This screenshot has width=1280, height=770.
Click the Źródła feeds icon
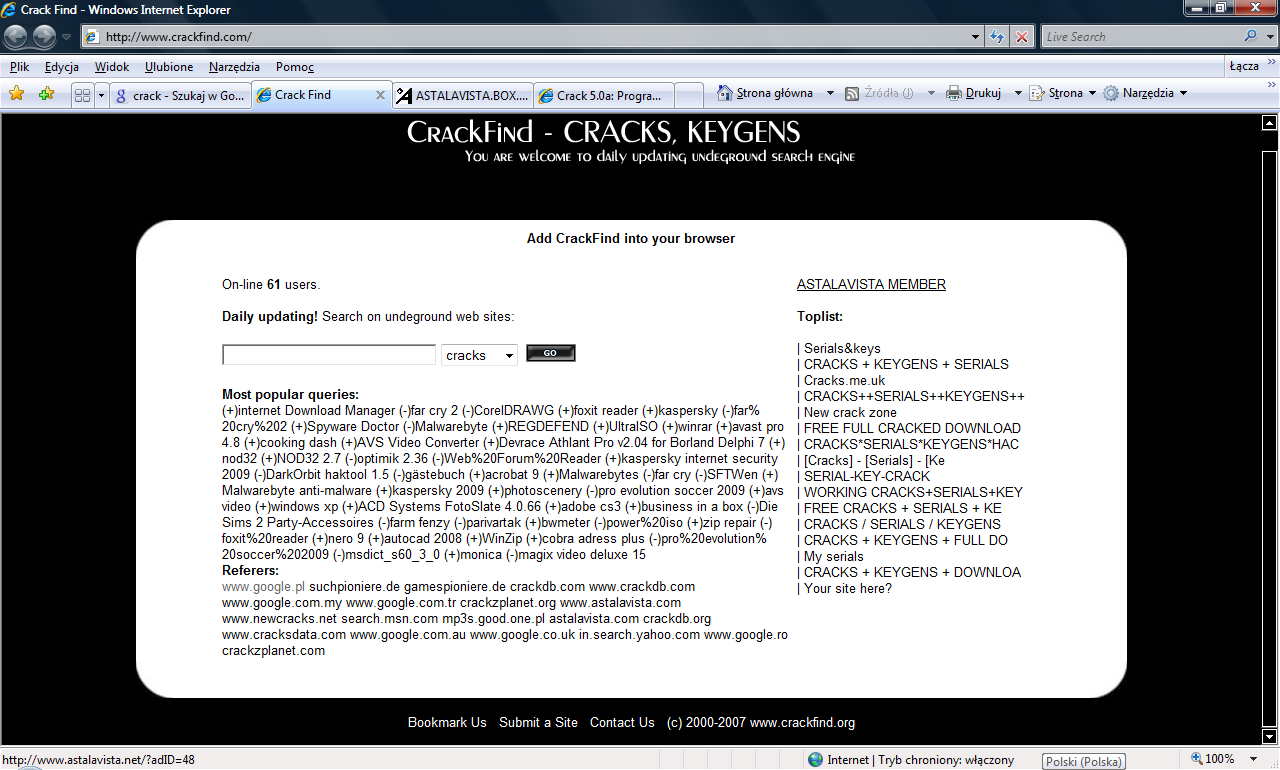tap(852, 93)
